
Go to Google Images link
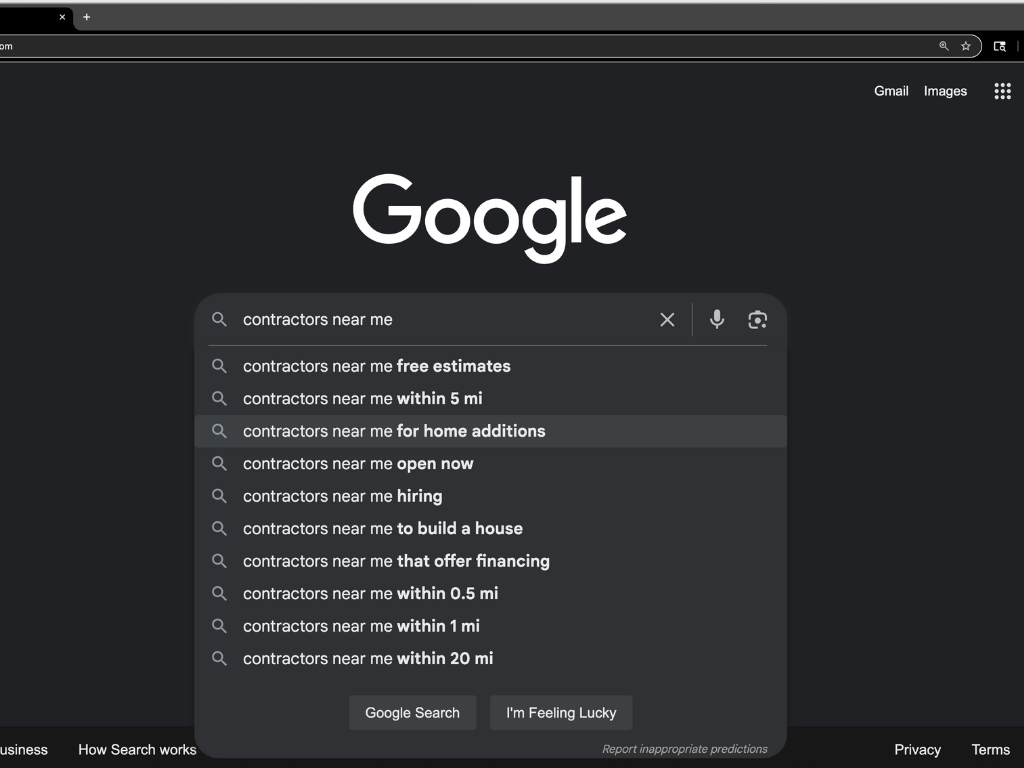945,91
